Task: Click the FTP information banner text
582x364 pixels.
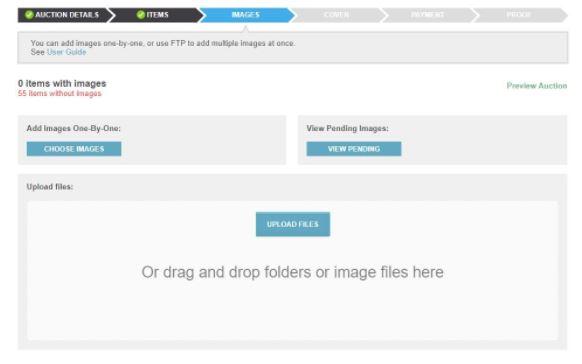Action: click(x=163, y=43)
